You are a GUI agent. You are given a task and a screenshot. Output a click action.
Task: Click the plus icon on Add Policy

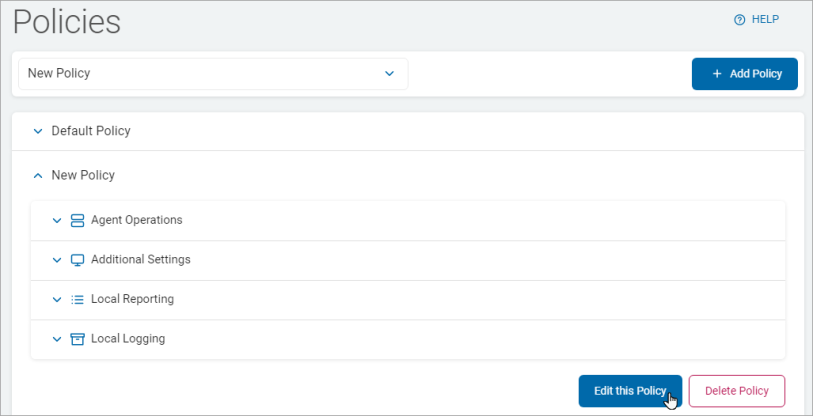(717, 74)
